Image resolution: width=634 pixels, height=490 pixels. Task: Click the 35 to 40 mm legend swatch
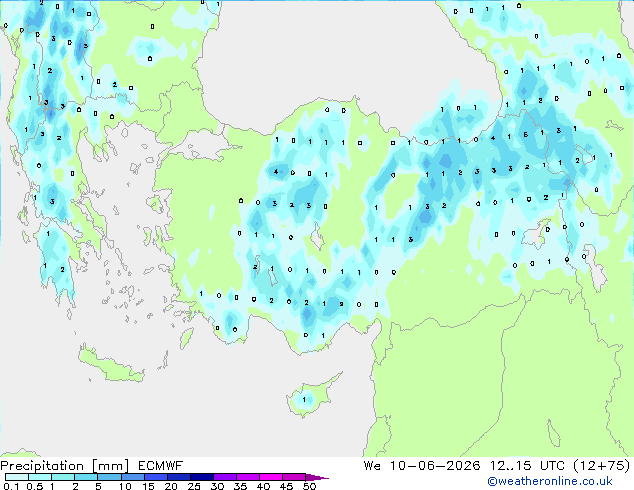(247, 477)
